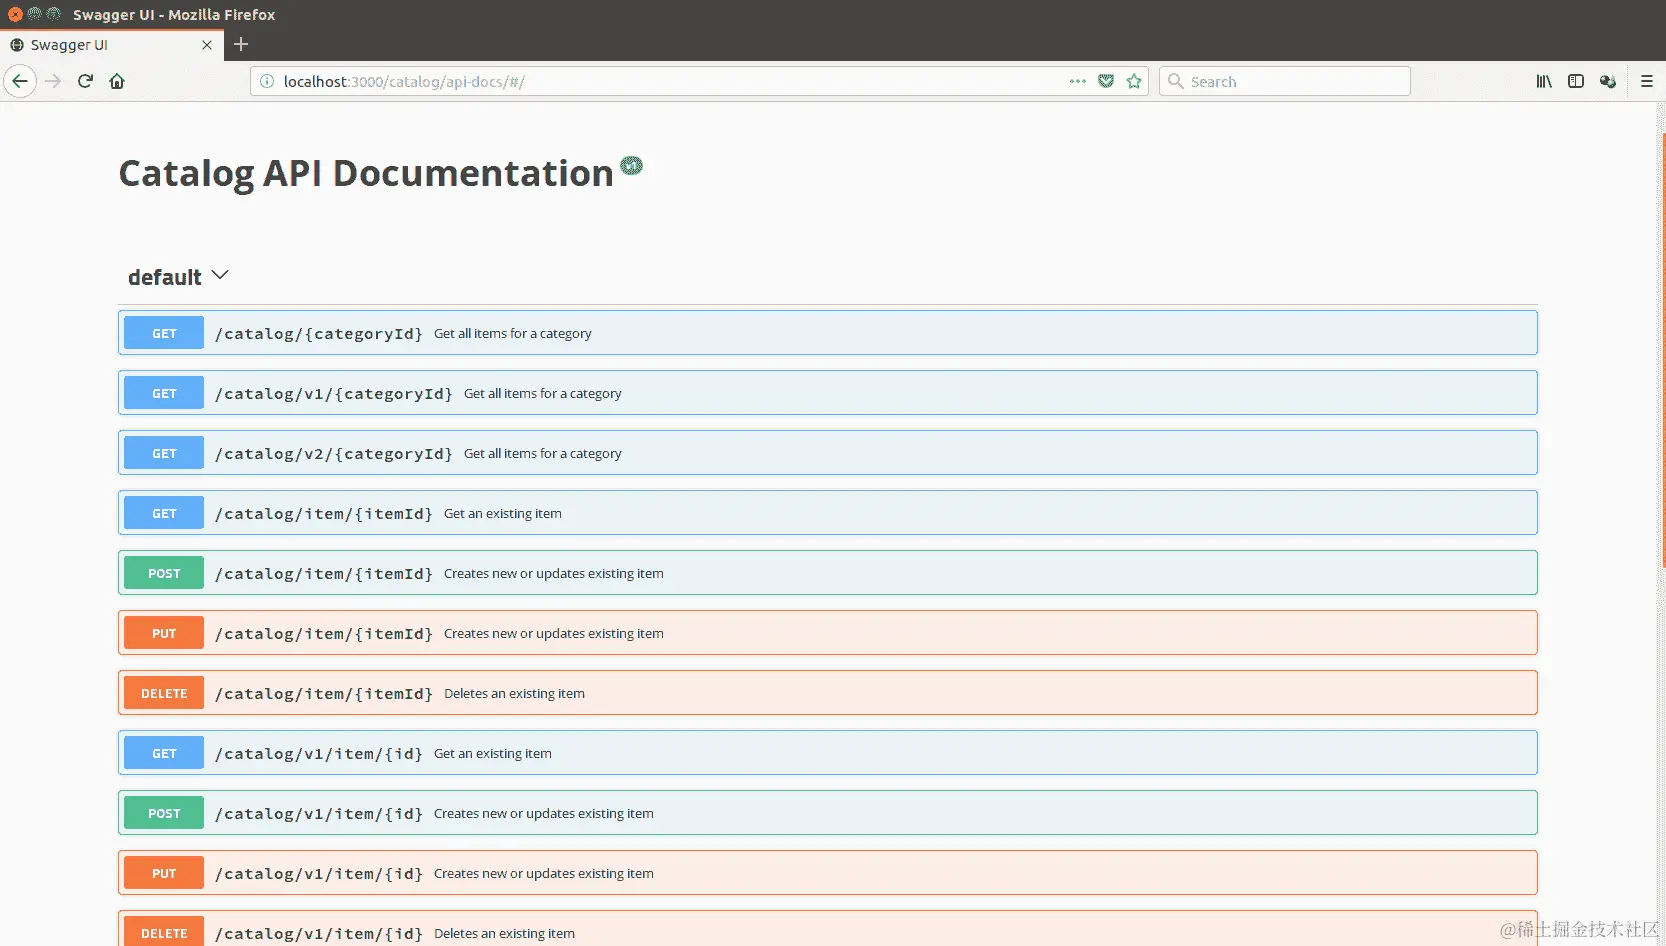Reload the Swagger UI page

coord(85,81)
